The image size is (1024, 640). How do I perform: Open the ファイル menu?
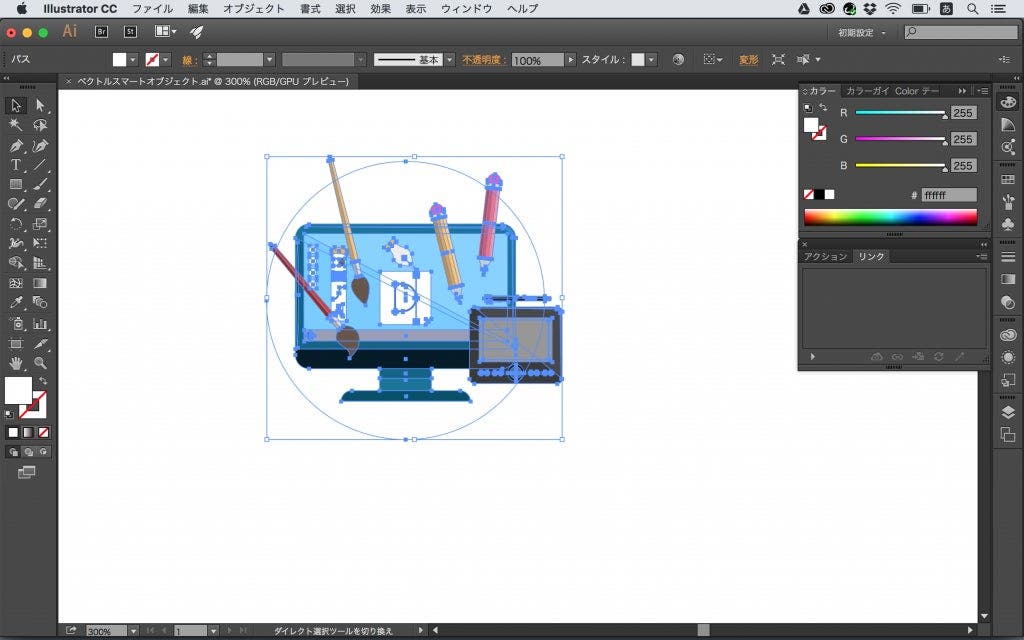tap(153, 8)
